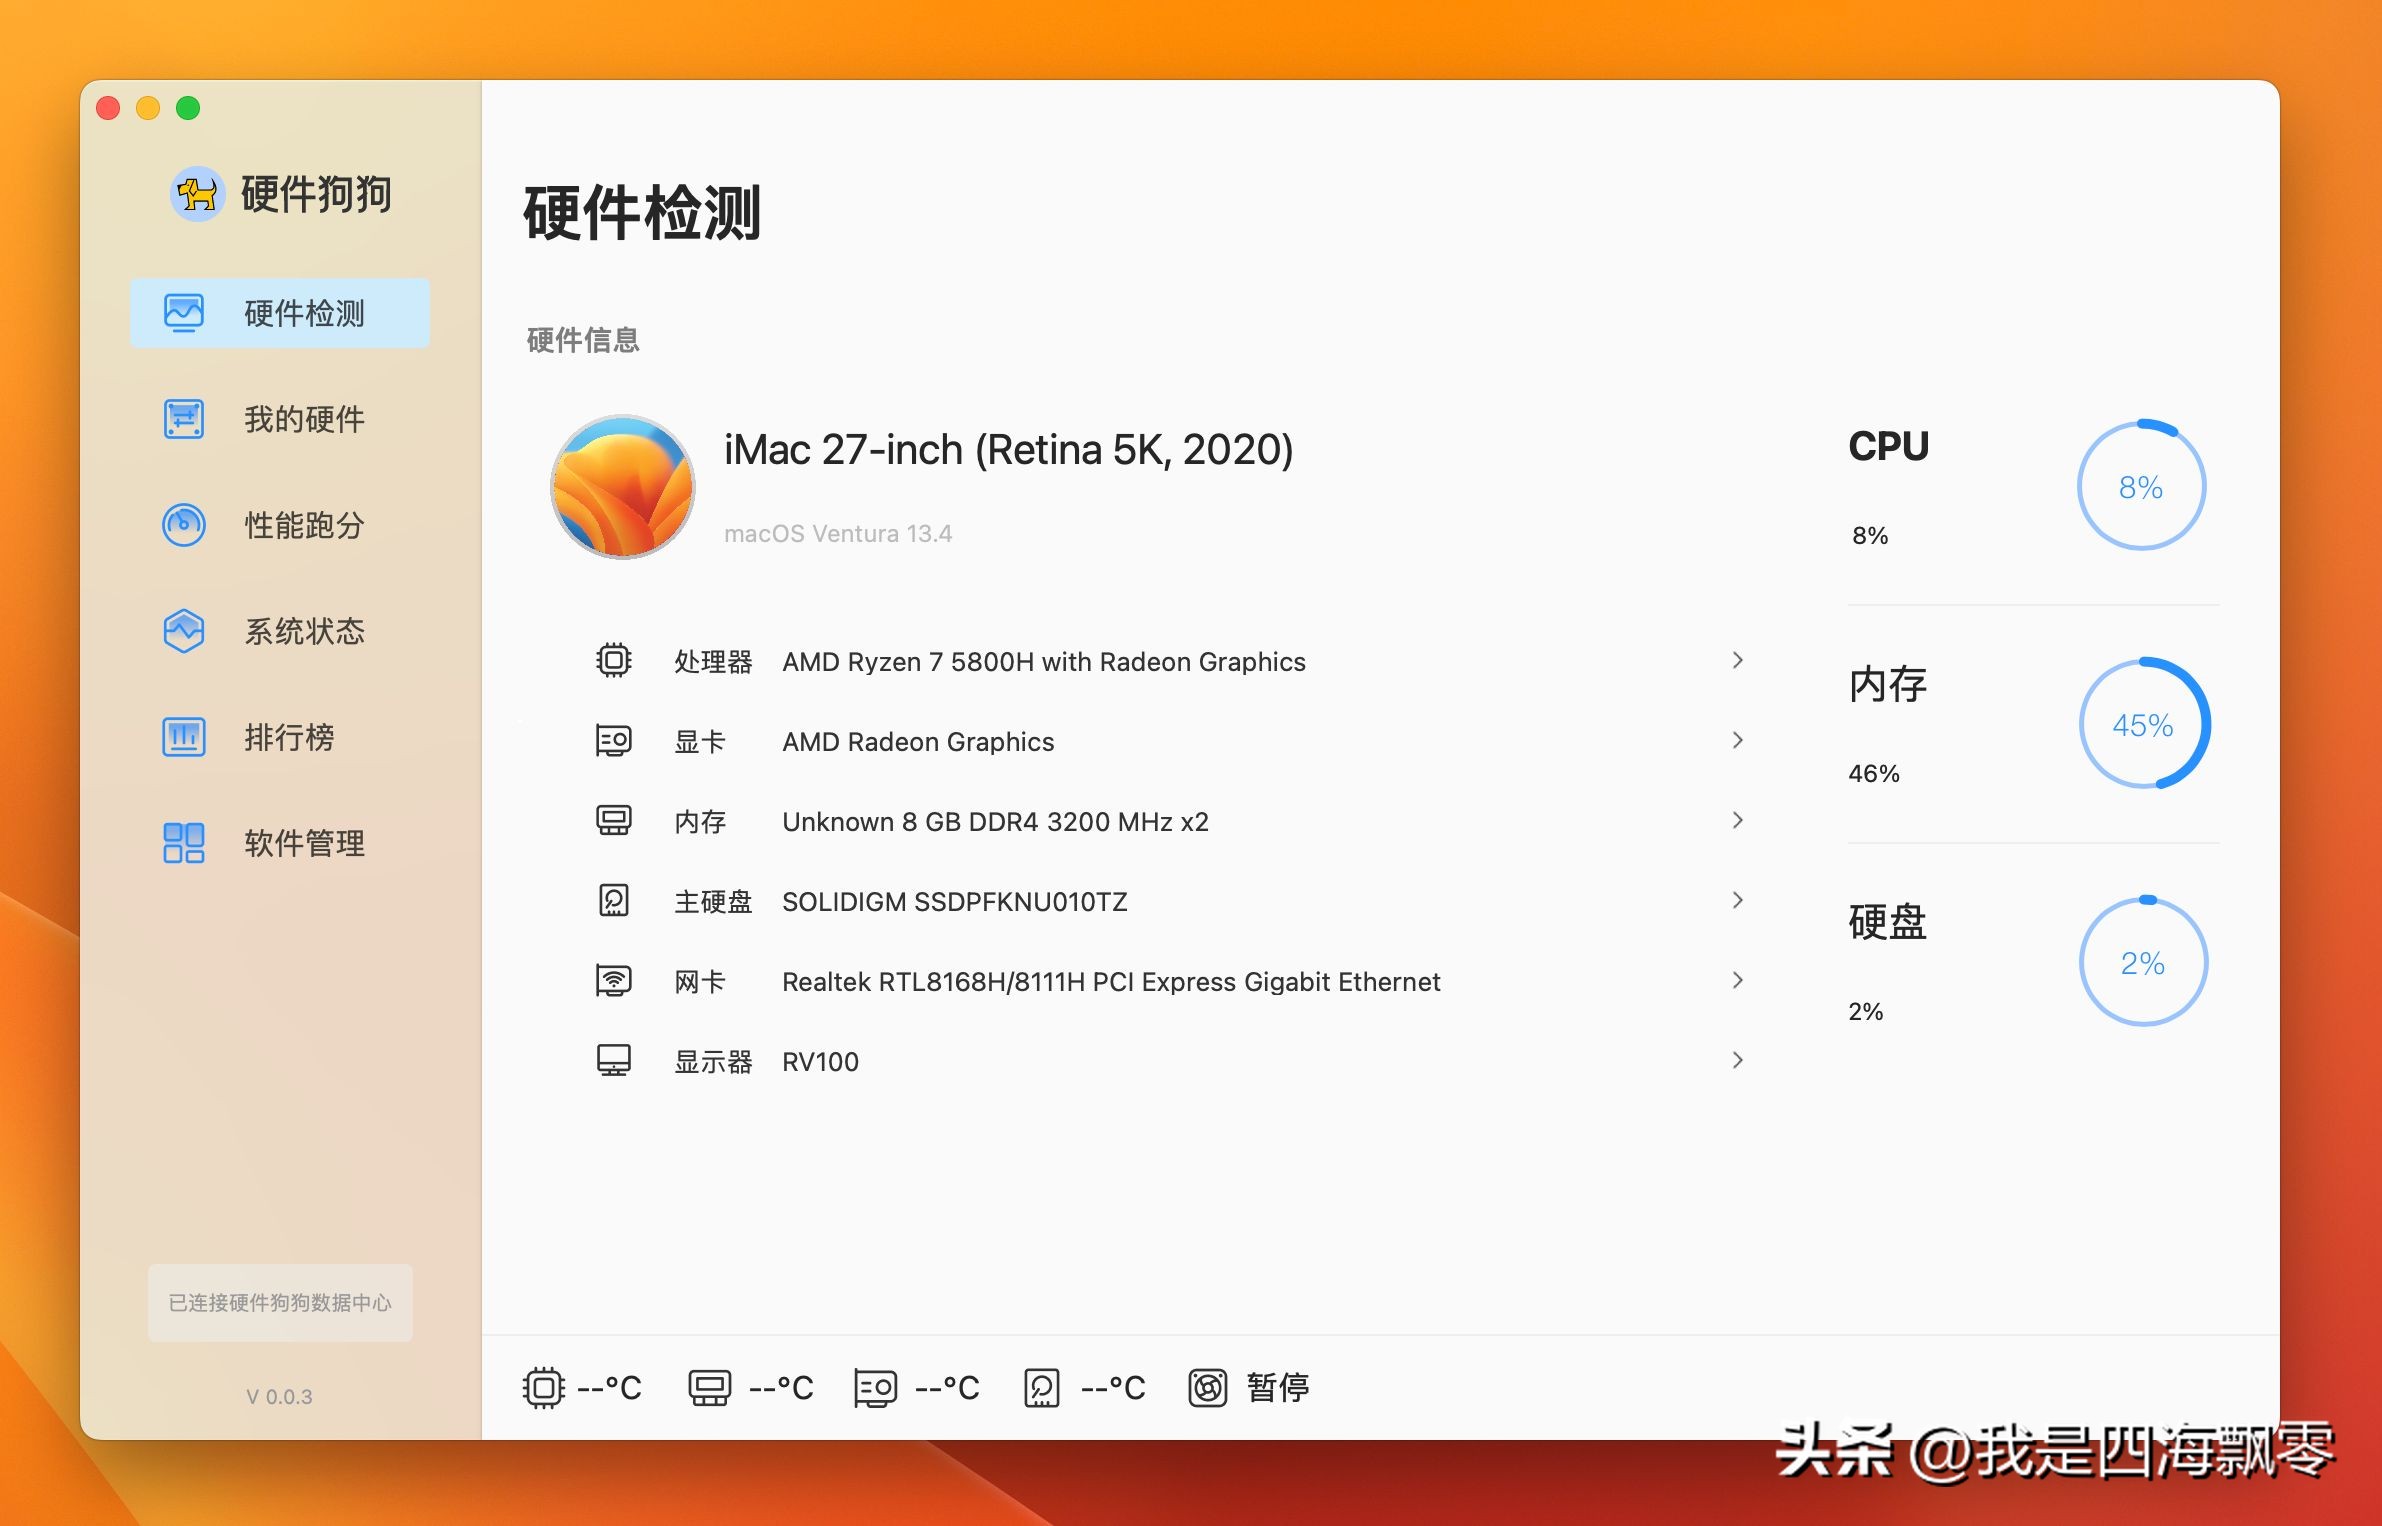2382x1526 pixels.
Task: Click the 软件管理 grid icon
Action: click(x=184, y=843)
